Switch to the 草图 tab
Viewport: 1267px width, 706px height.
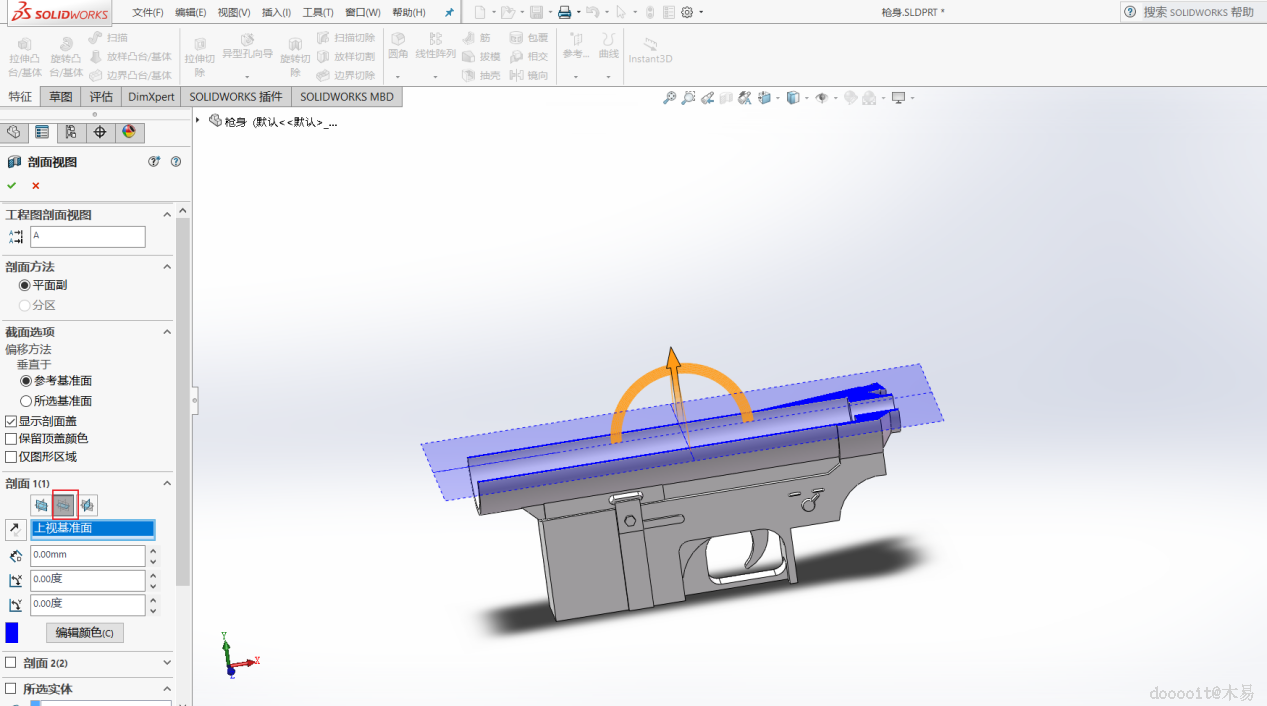pyautogui.click(x=61, y=97)
